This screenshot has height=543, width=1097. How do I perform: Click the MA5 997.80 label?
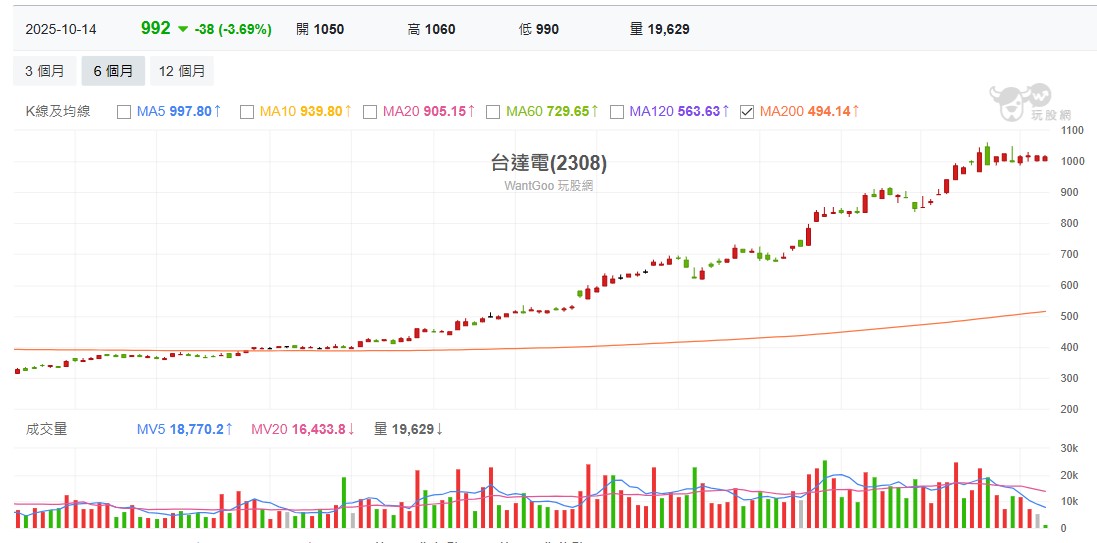[x=179, y=111]
